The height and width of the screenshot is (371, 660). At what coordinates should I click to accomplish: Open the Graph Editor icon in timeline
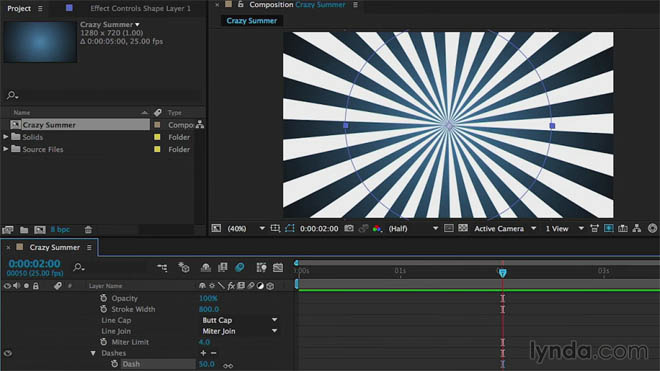coord(278,267)
